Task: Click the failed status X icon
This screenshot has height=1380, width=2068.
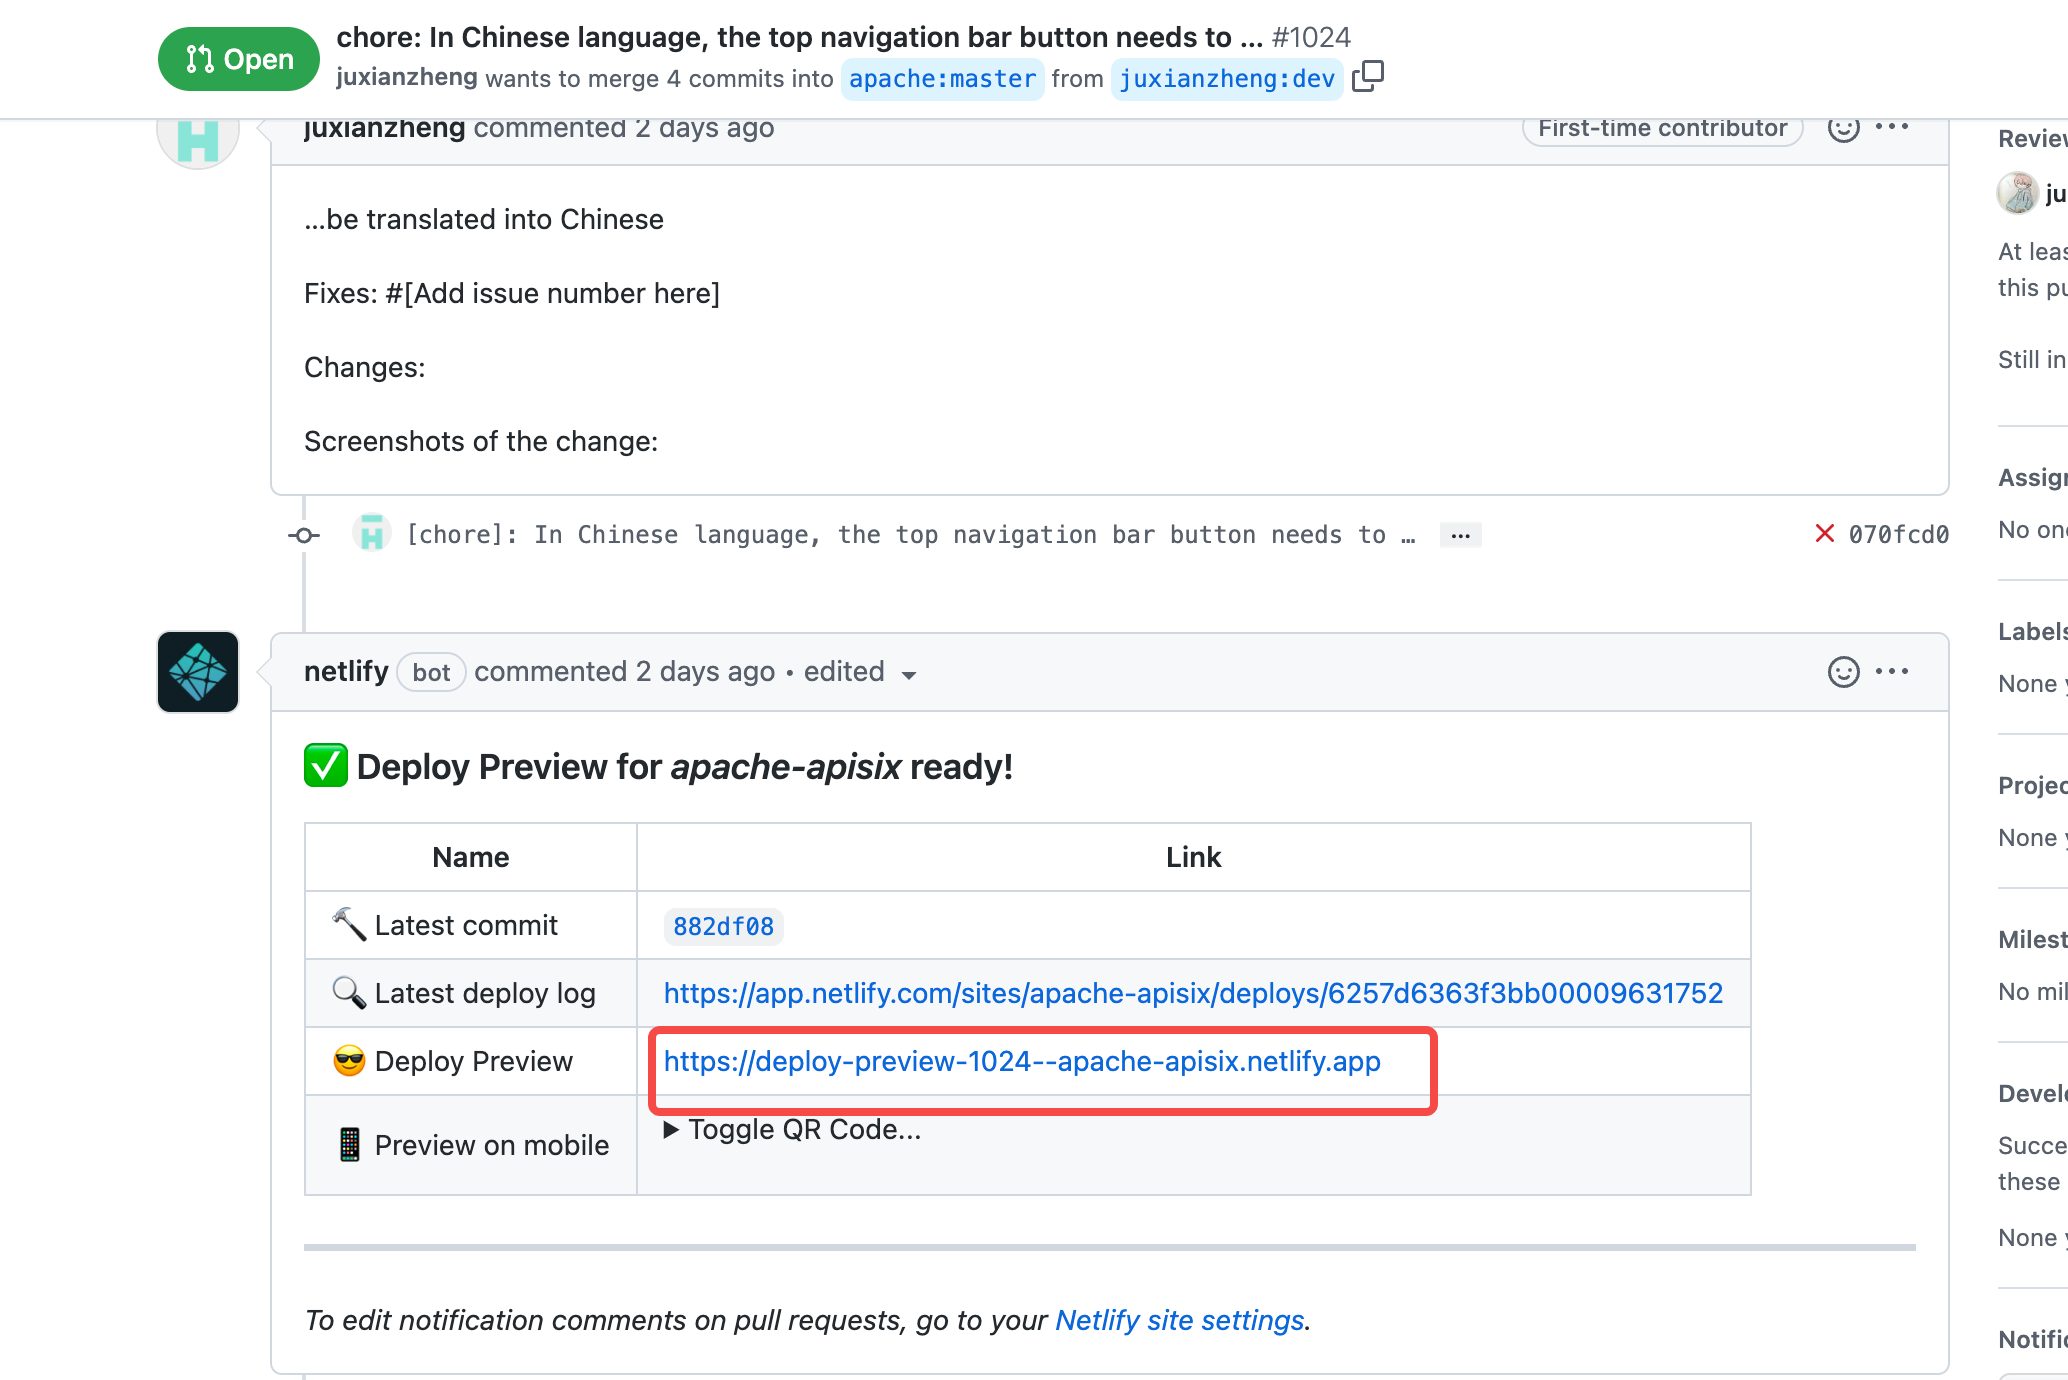Action: pyautogui.click(x=1824, y=534)
